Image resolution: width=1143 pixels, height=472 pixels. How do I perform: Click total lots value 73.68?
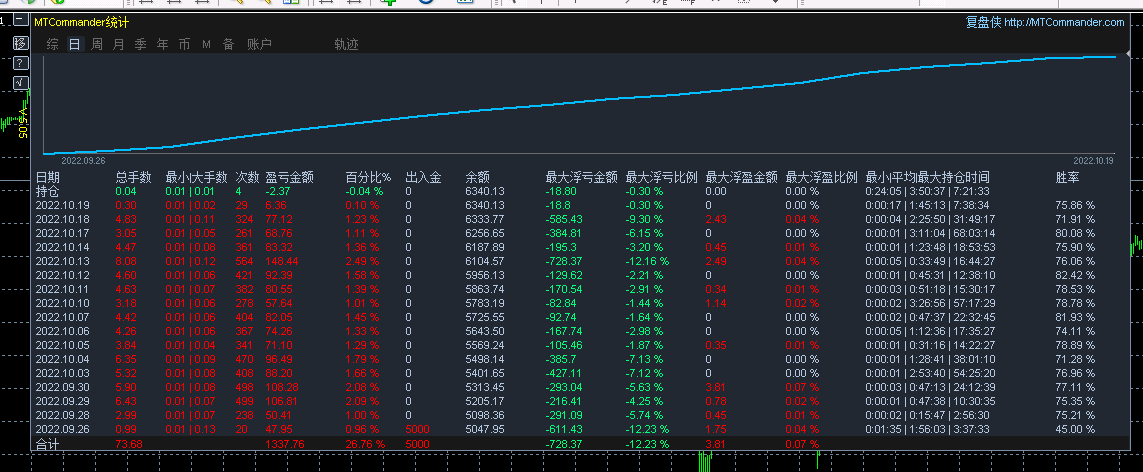click(129, 444)
